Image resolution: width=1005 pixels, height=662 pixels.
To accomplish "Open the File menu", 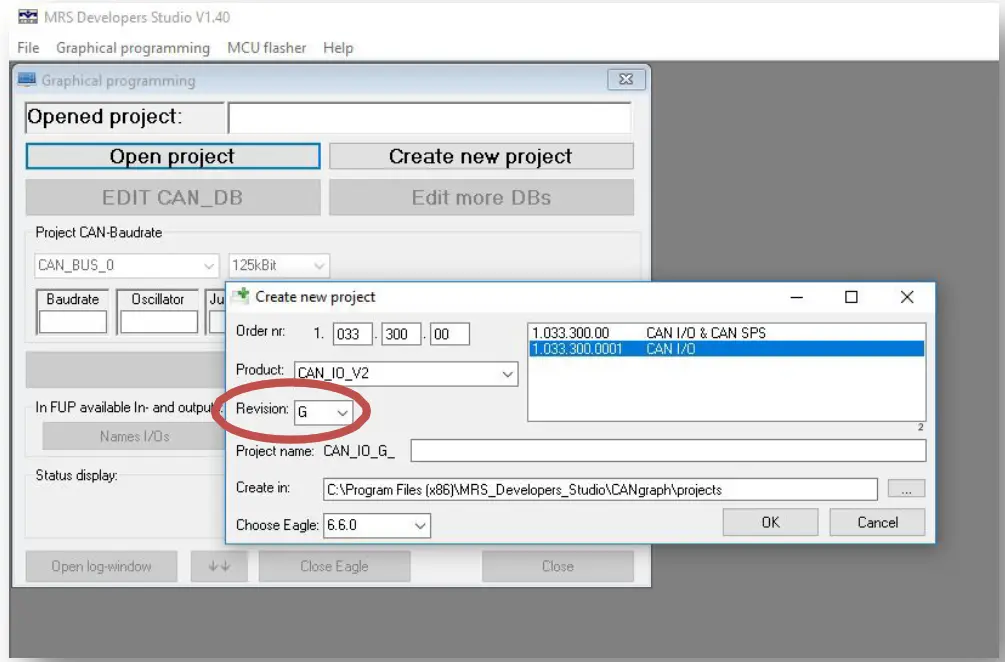I will click(x=28, y=46).
